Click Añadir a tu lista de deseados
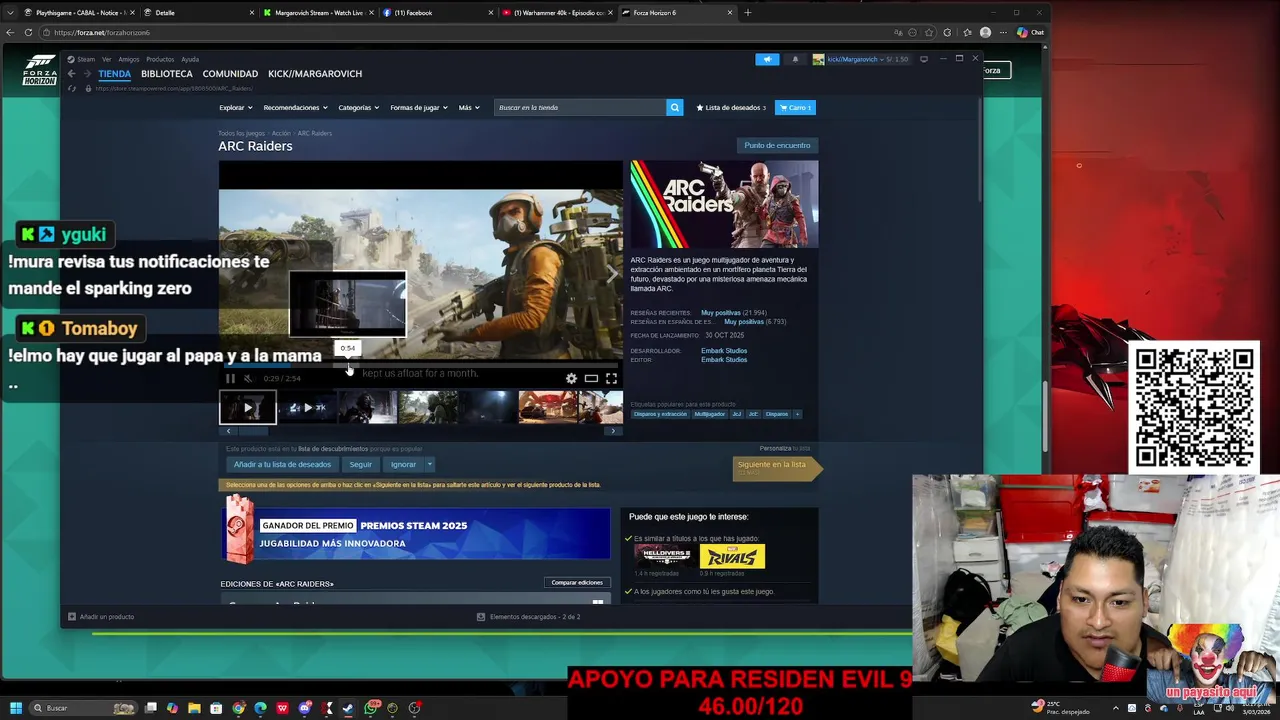Image resolution: width=1280 pixels, height=720 pixels. (x=282, y=464)
